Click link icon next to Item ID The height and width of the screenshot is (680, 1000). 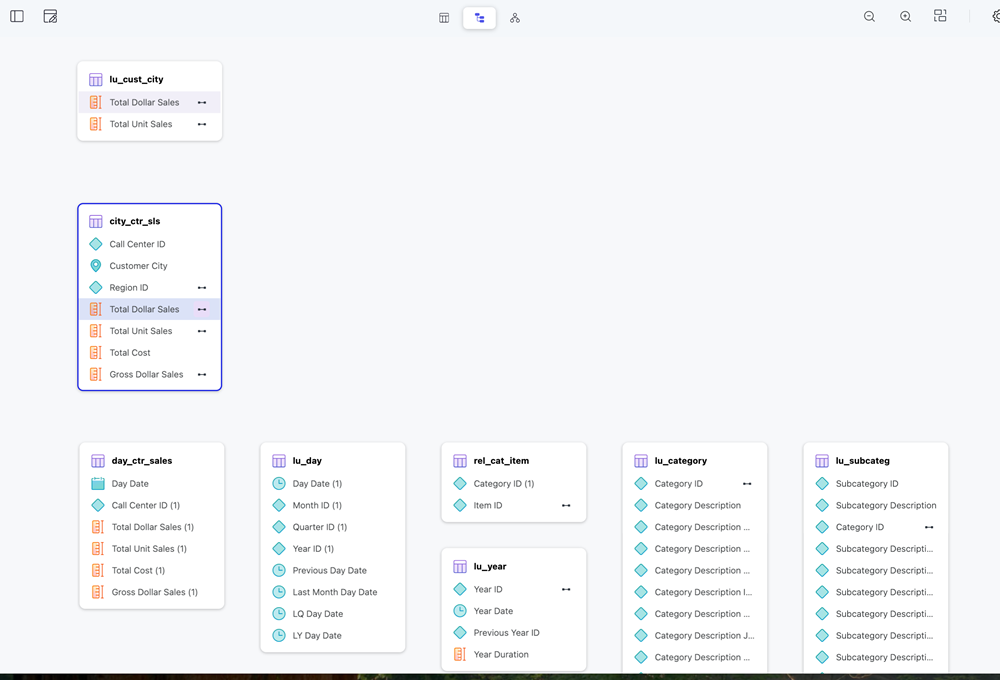[566, 506]
